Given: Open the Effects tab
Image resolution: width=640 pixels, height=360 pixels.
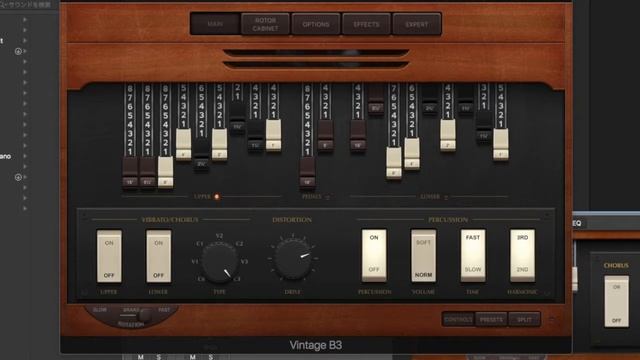Looking at the screenshot, I should [x=367, y=24].
